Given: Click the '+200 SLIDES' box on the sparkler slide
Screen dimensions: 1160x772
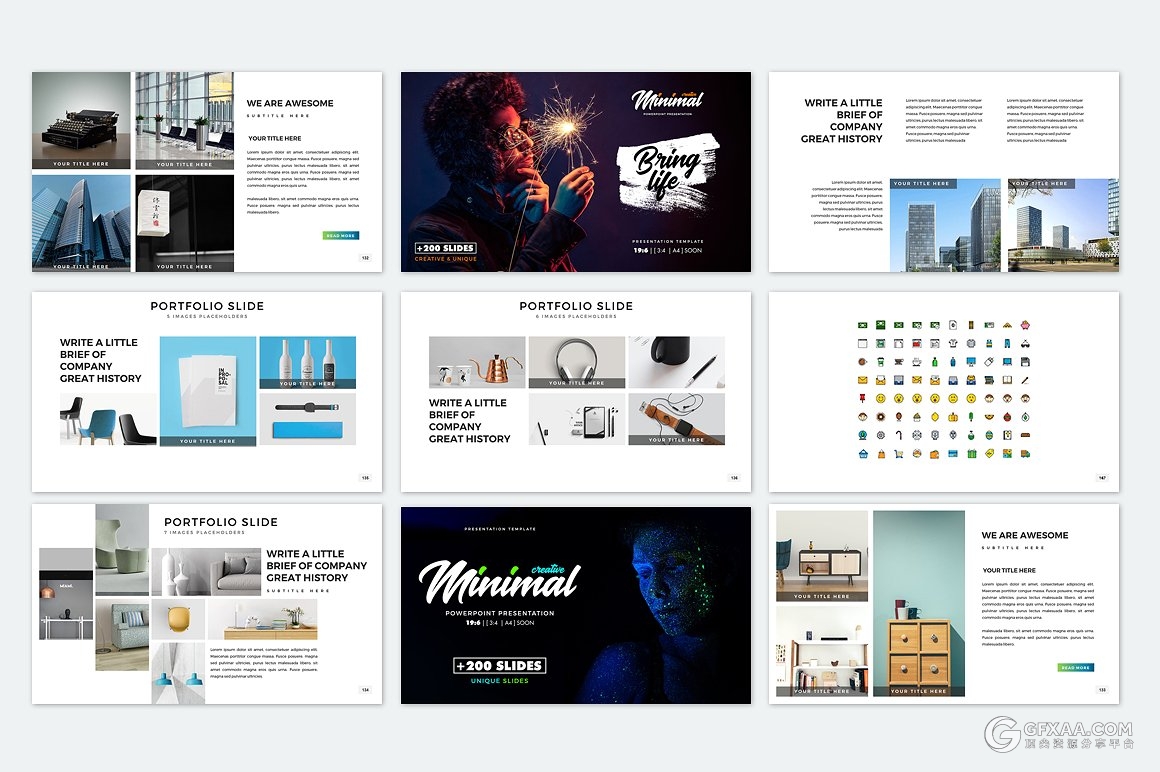Looking at the screenshot, I should coord(445,248).
